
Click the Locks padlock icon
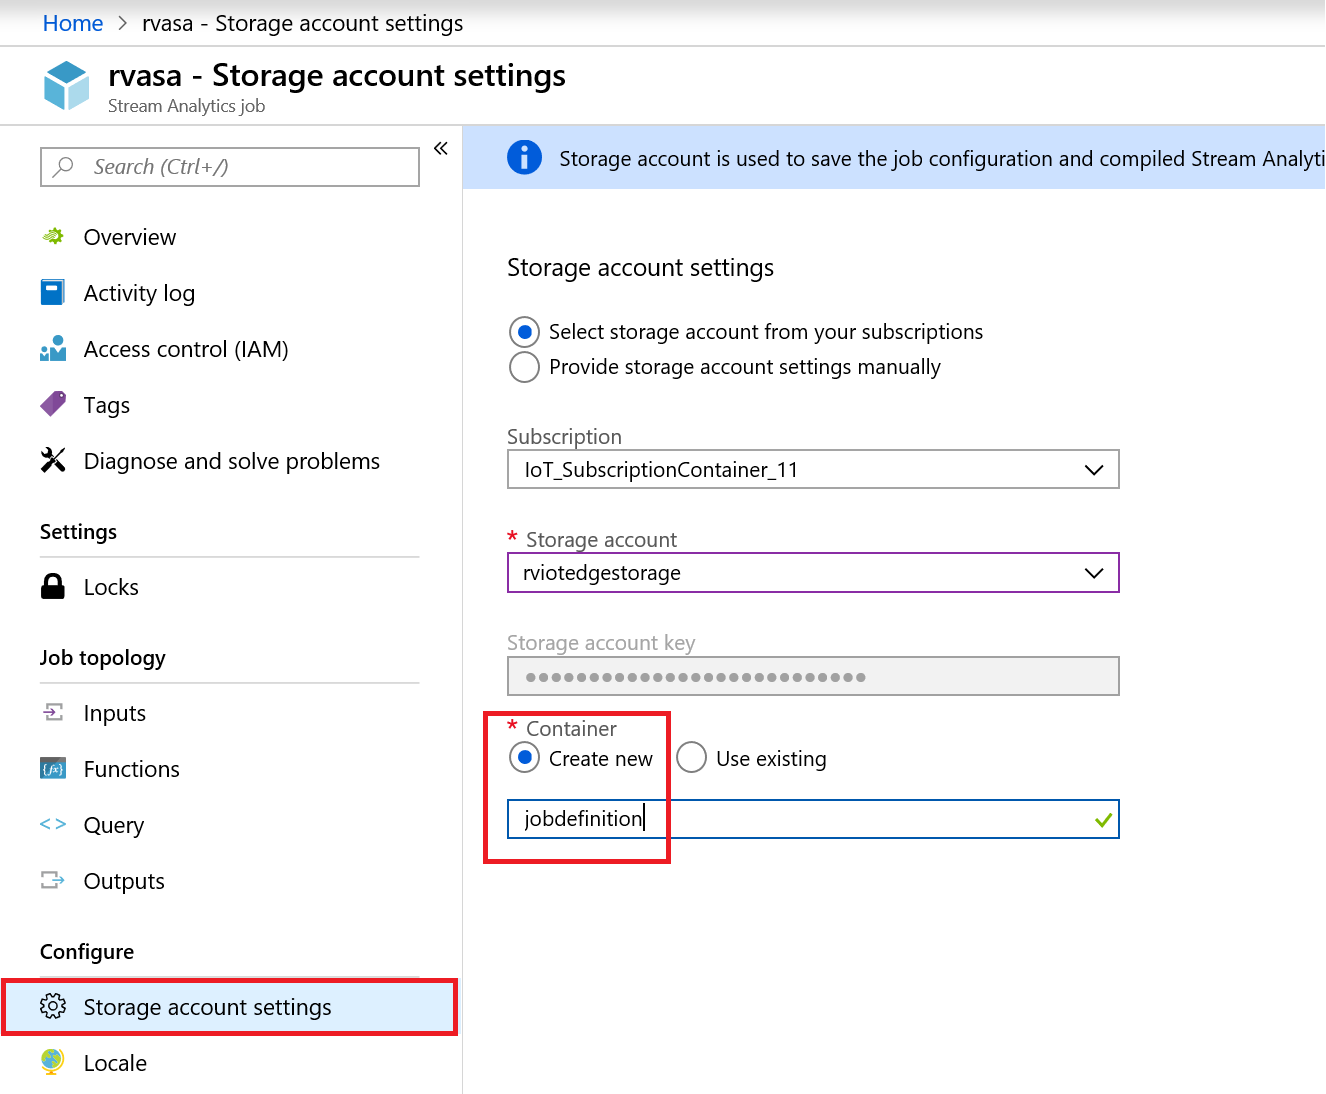[x=53, y=586]
